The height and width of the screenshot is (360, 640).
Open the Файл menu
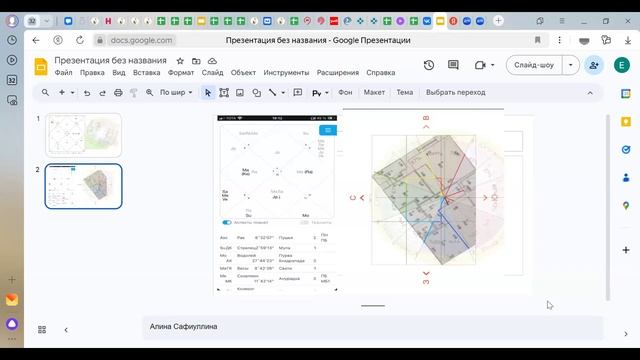[63, 73]
